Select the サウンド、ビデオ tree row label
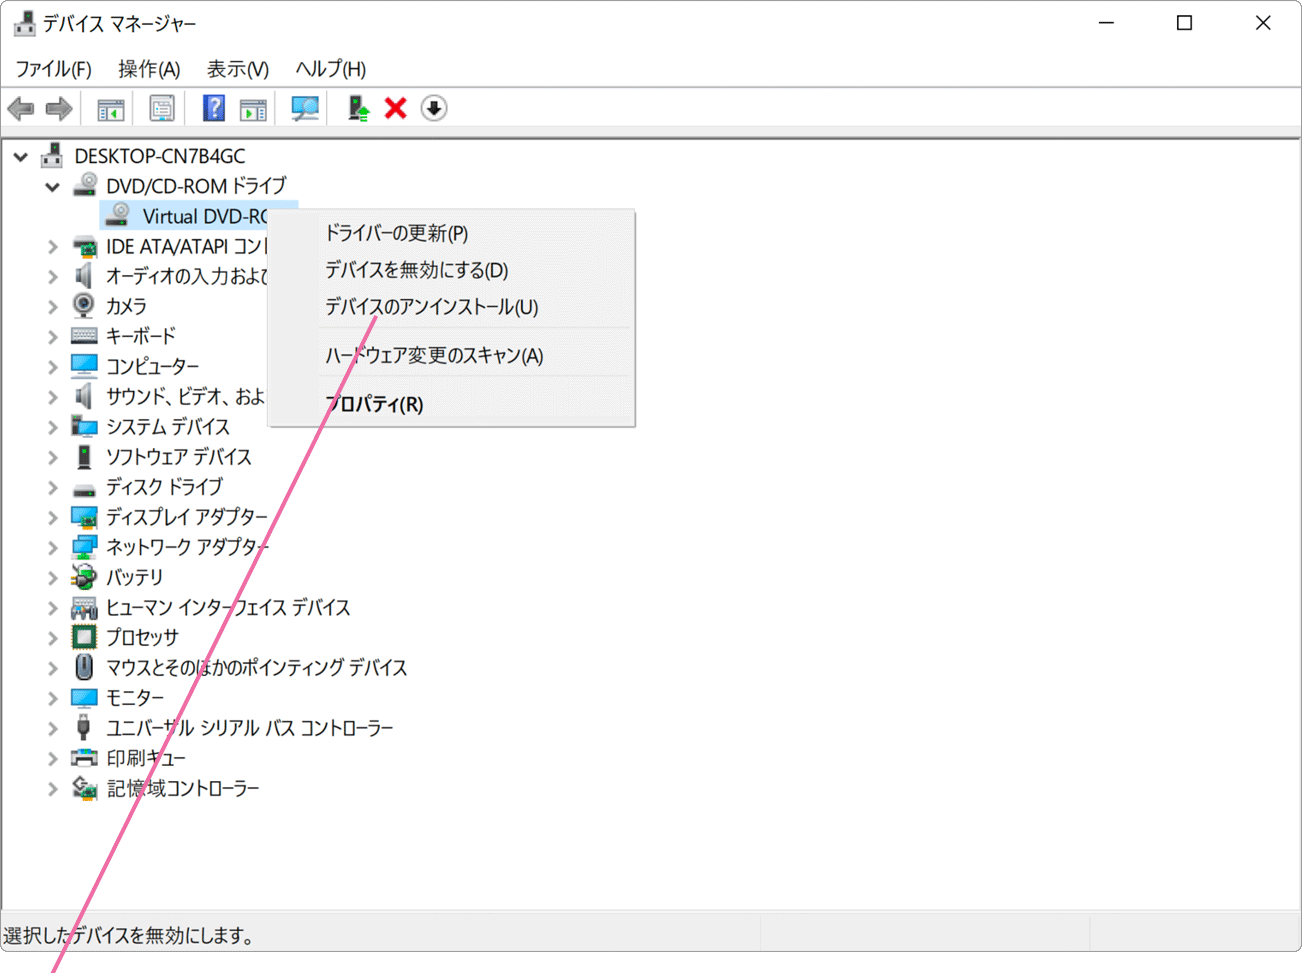 tap(186, 396)
